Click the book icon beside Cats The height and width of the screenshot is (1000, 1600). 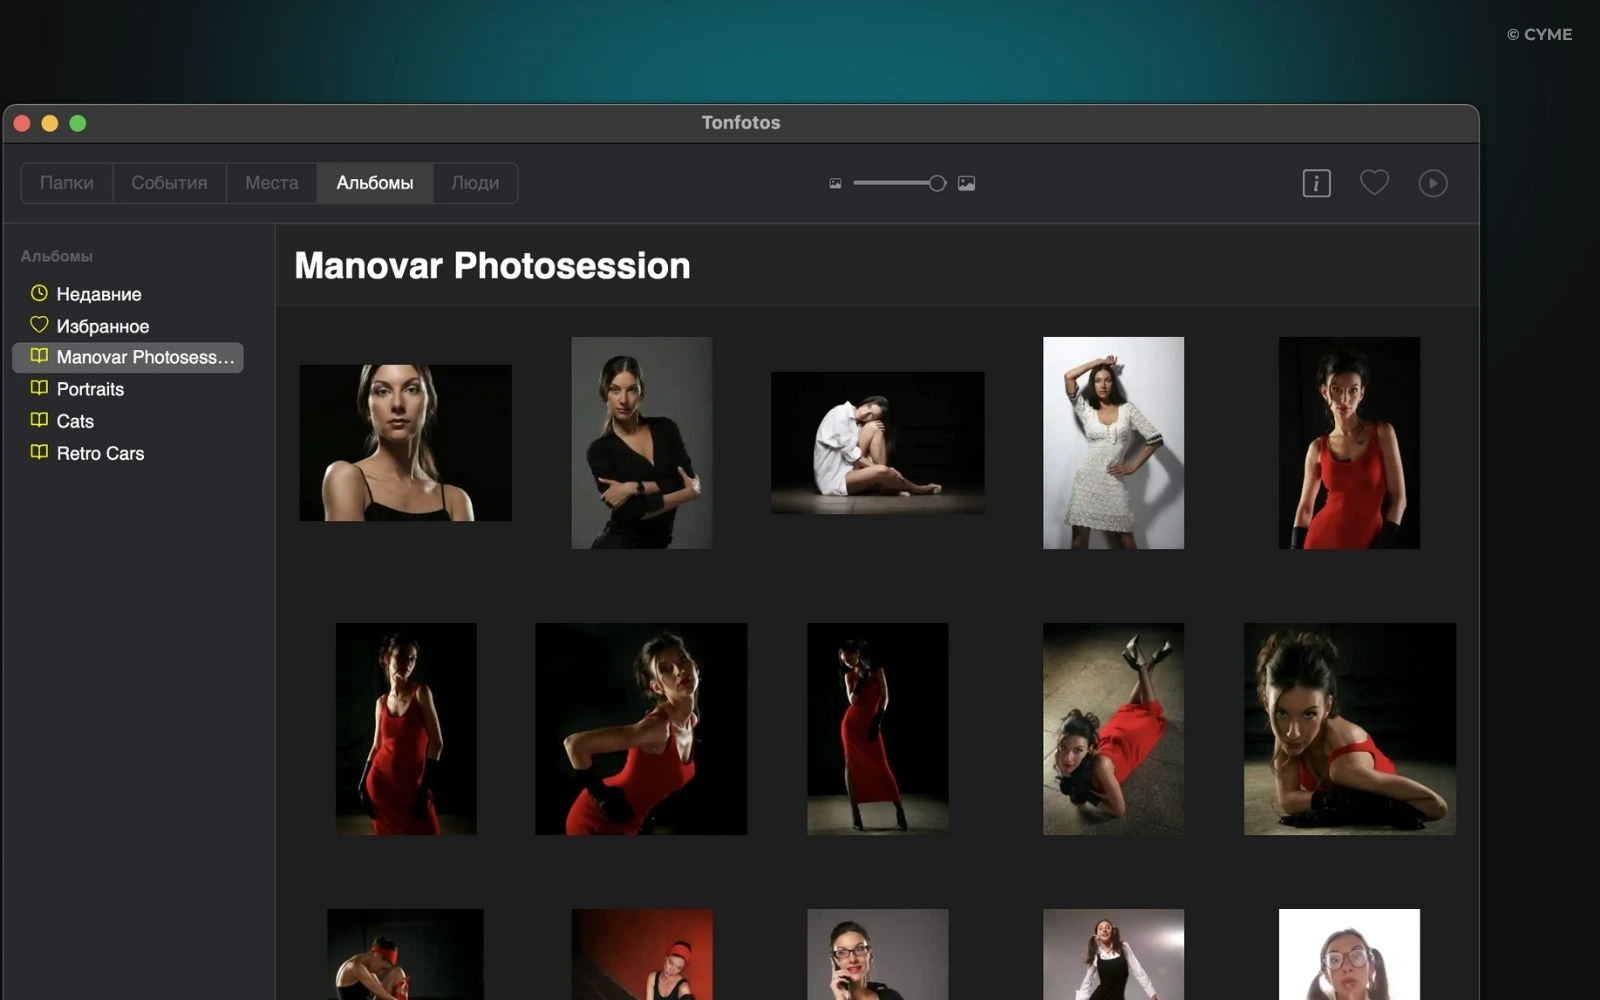point(39,420)
